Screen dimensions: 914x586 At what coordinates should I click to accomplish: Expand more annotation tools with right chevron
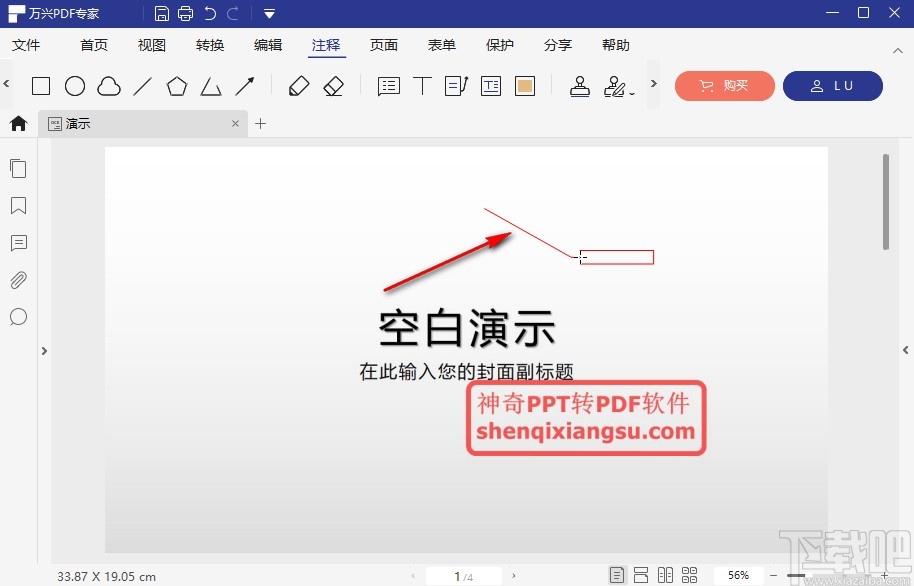652,86
